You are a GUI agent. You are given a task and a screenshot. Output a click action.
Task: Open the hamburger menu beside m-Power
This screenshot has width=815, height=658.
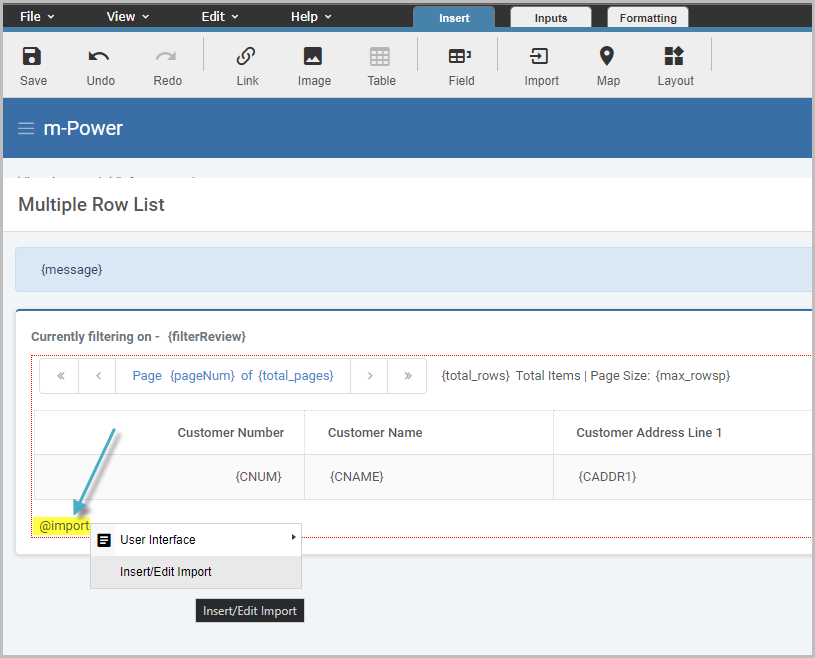25,128
